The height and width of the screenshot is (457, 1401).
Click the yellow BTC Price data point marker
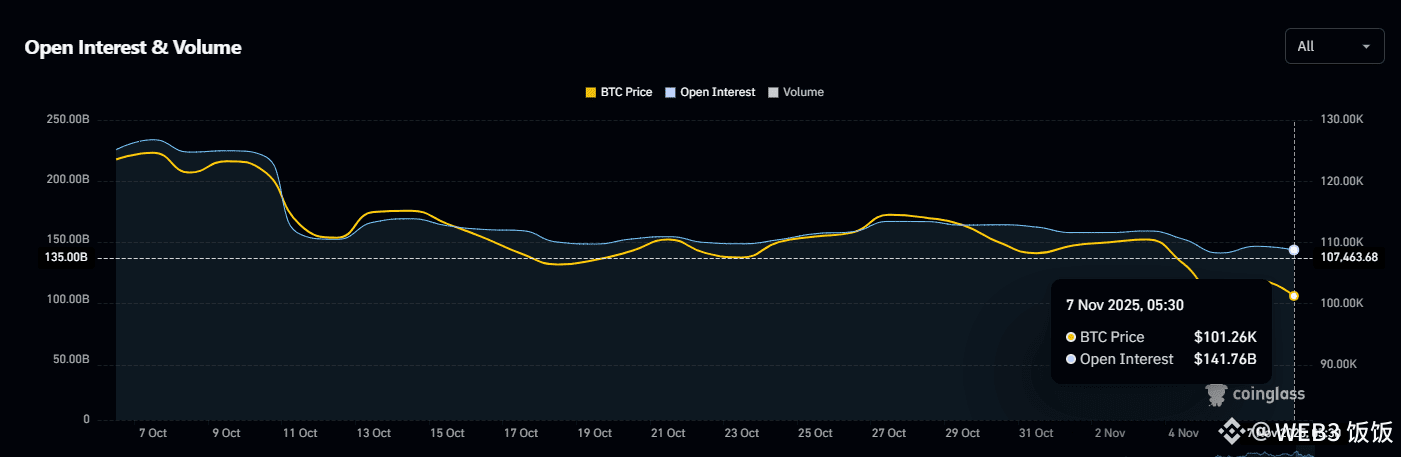(1294, 296)
